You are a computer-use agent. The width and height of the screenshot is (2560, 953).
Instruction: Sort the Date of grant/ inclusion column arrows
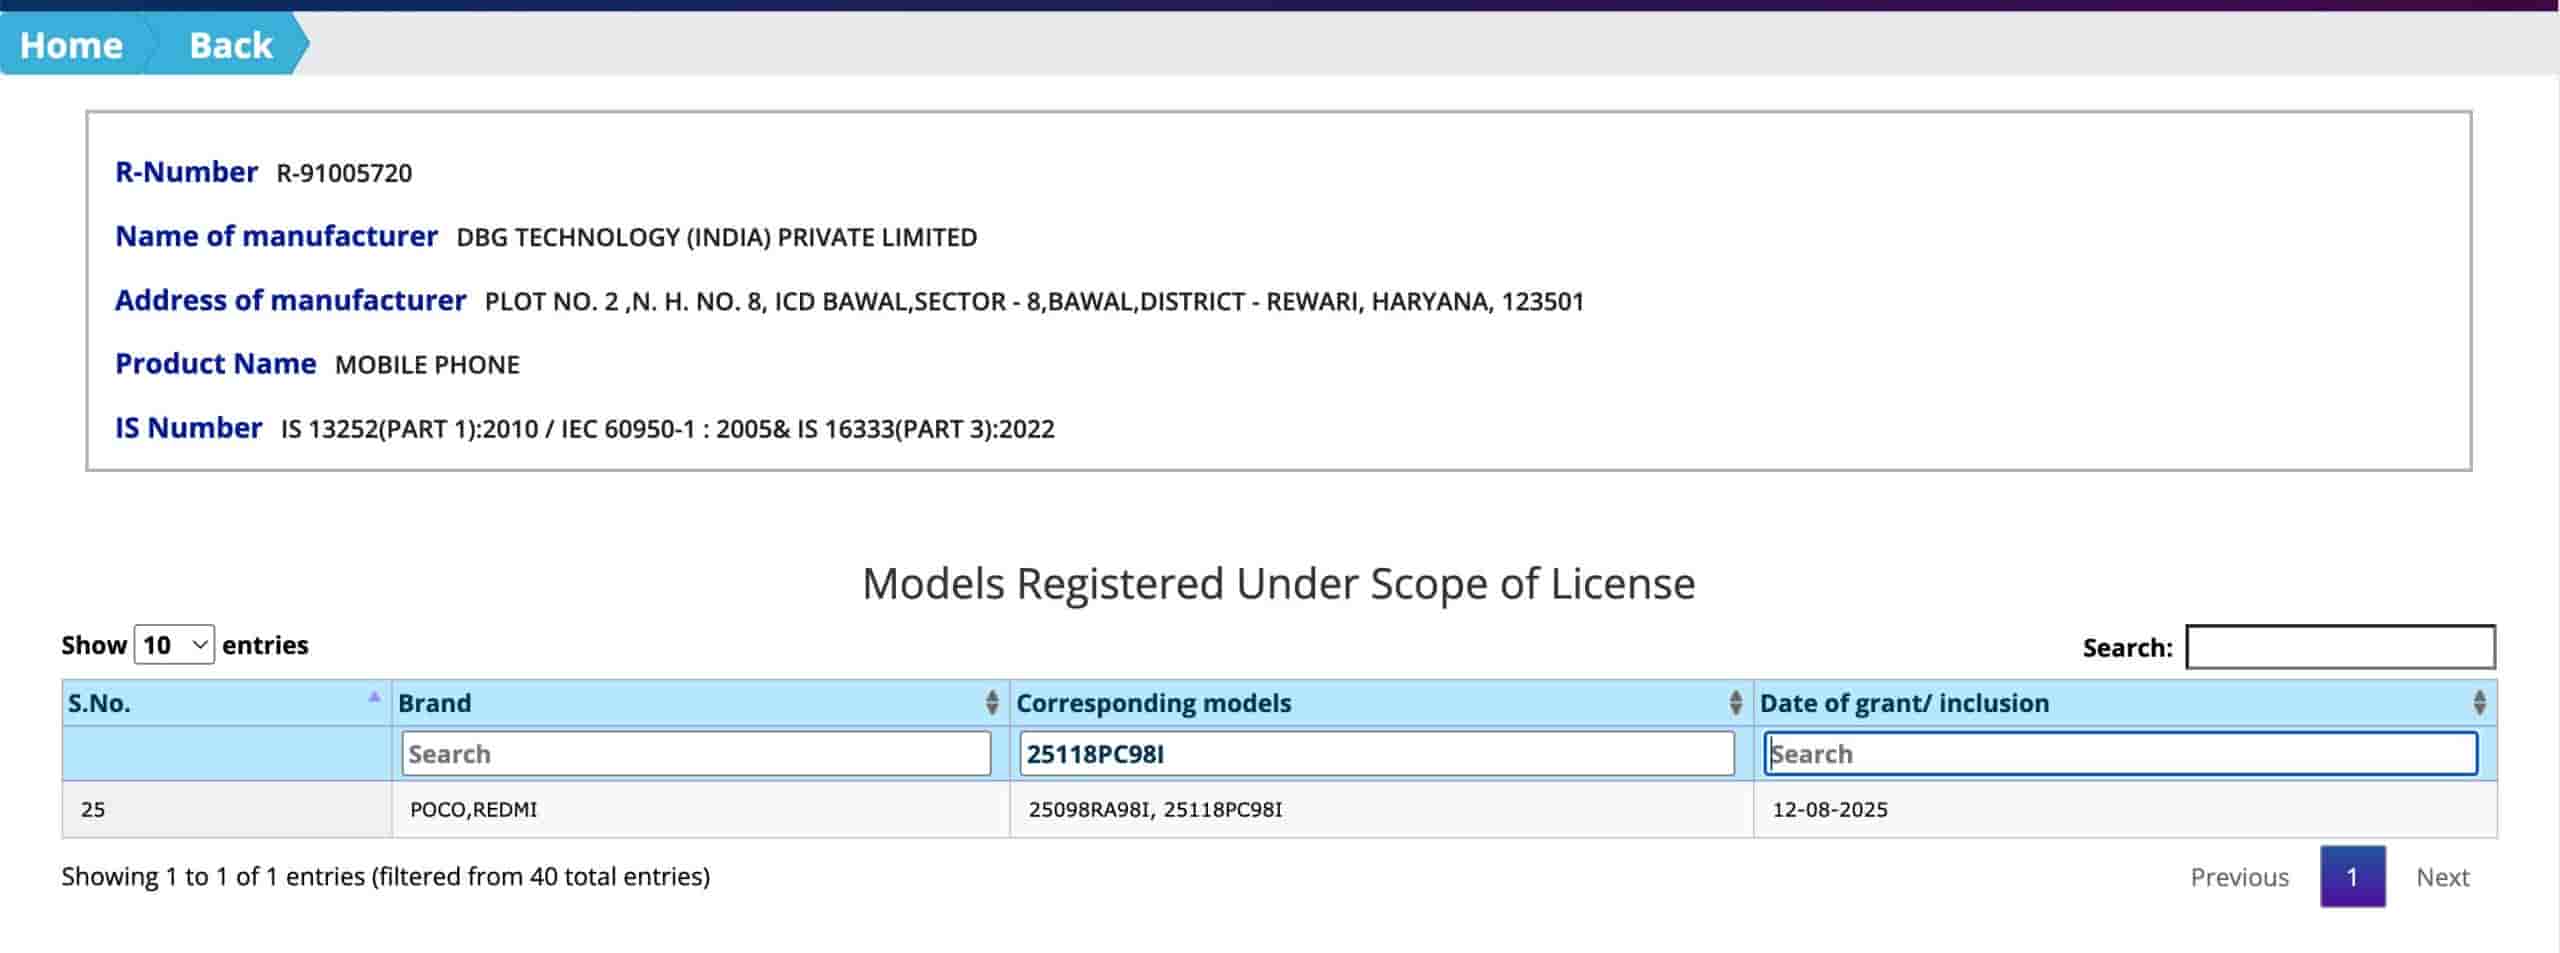[x=2481, y=703]
